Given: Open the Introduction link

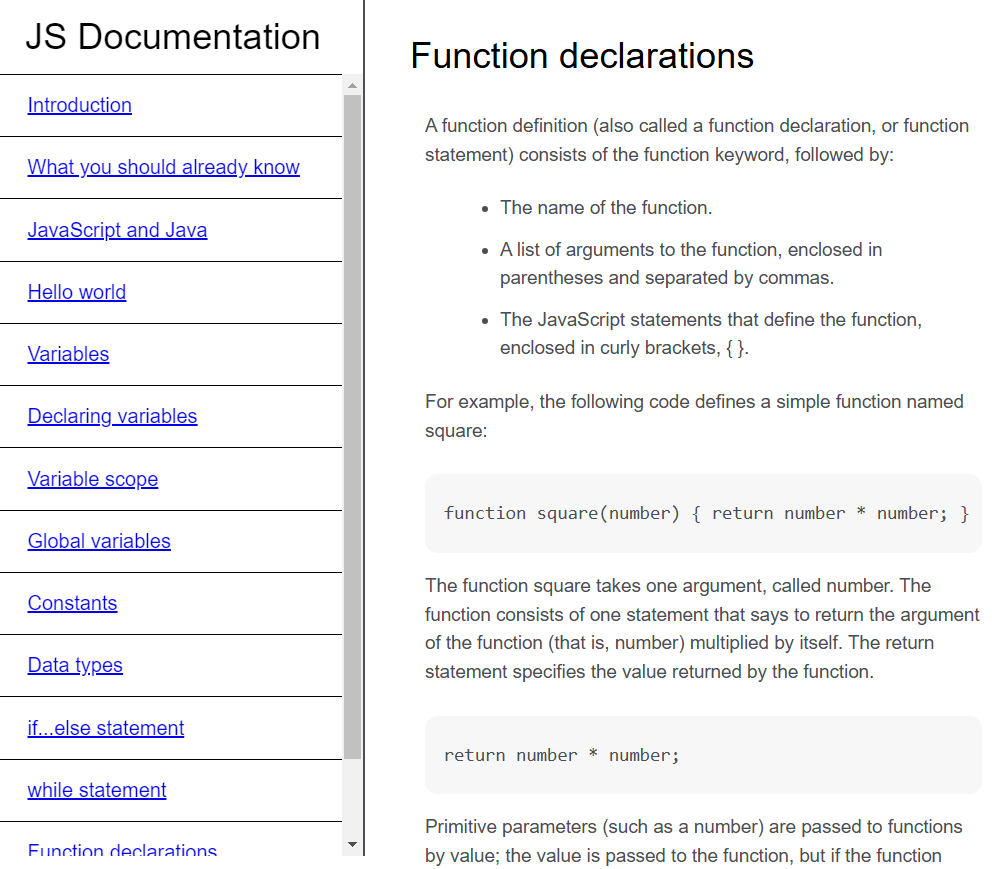Looking at the screenshot, I should (x=79, y=105).
